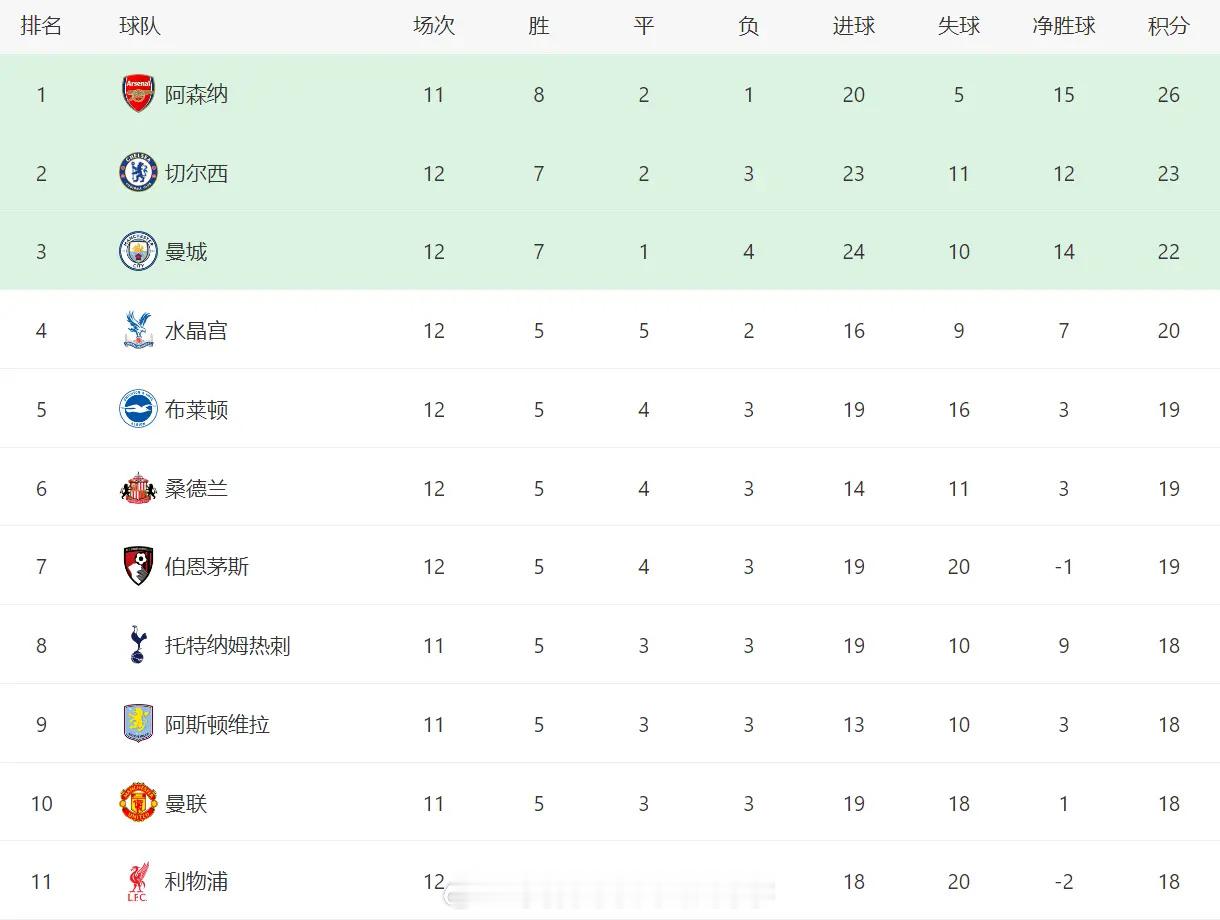The height and width of the screenshot is (920, 1220).
Task: Click the 进球 column header
Action: [x=853, y=26]
